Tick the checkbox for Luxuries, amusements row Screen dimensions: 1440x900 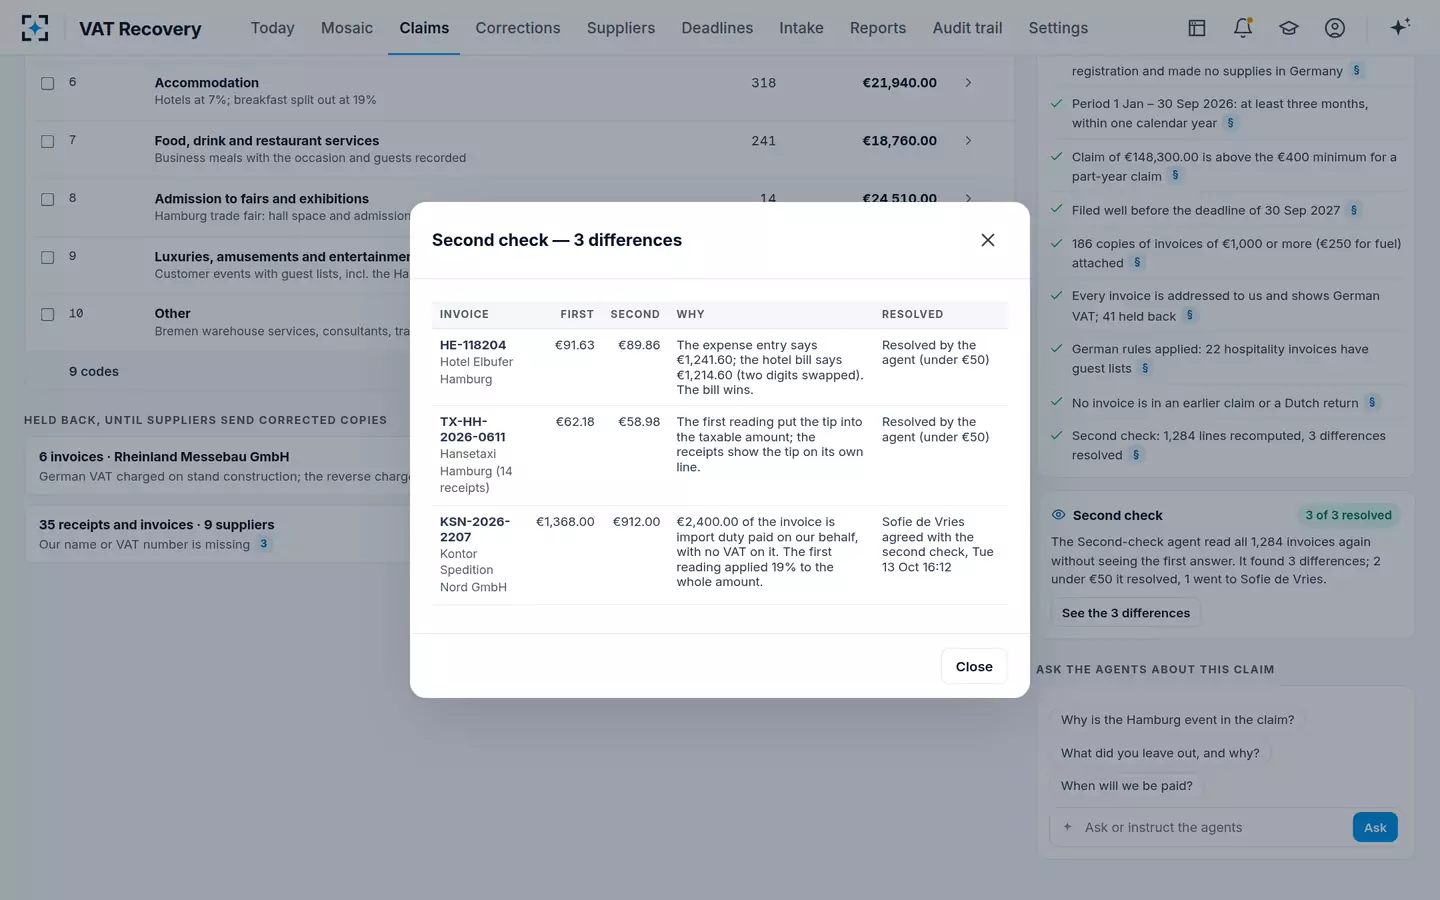(x=47, y=257)
